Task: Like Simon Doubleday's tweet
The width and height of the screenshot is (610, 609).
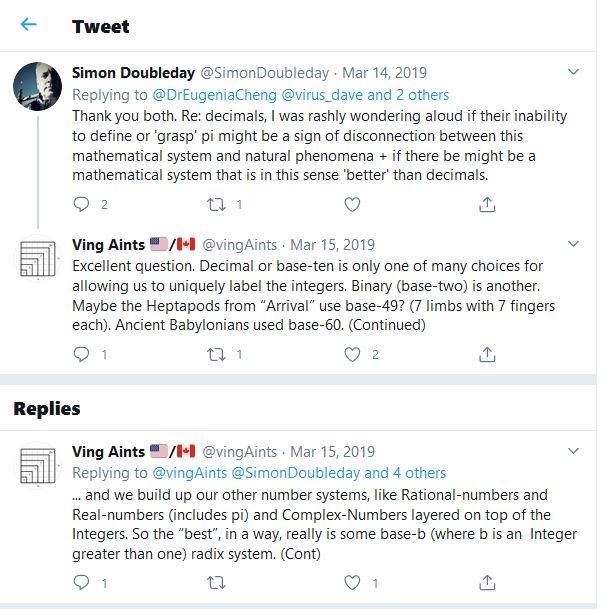Action: click(352, 204)
